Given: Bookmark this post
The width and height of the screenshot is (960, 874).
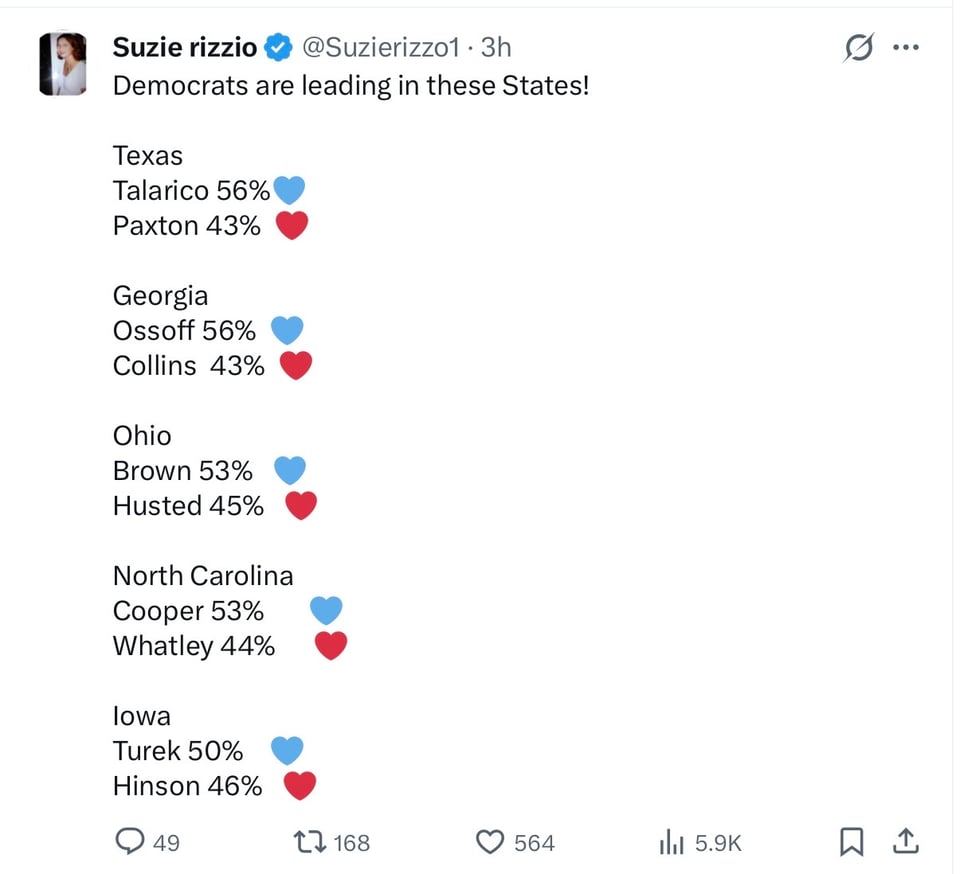Looking at the screenshot, I should [851, 842].
